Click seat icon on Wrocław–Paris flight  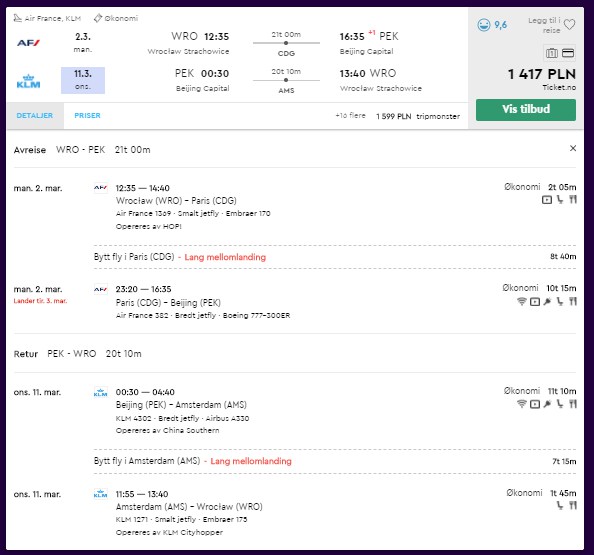(560, 200)
